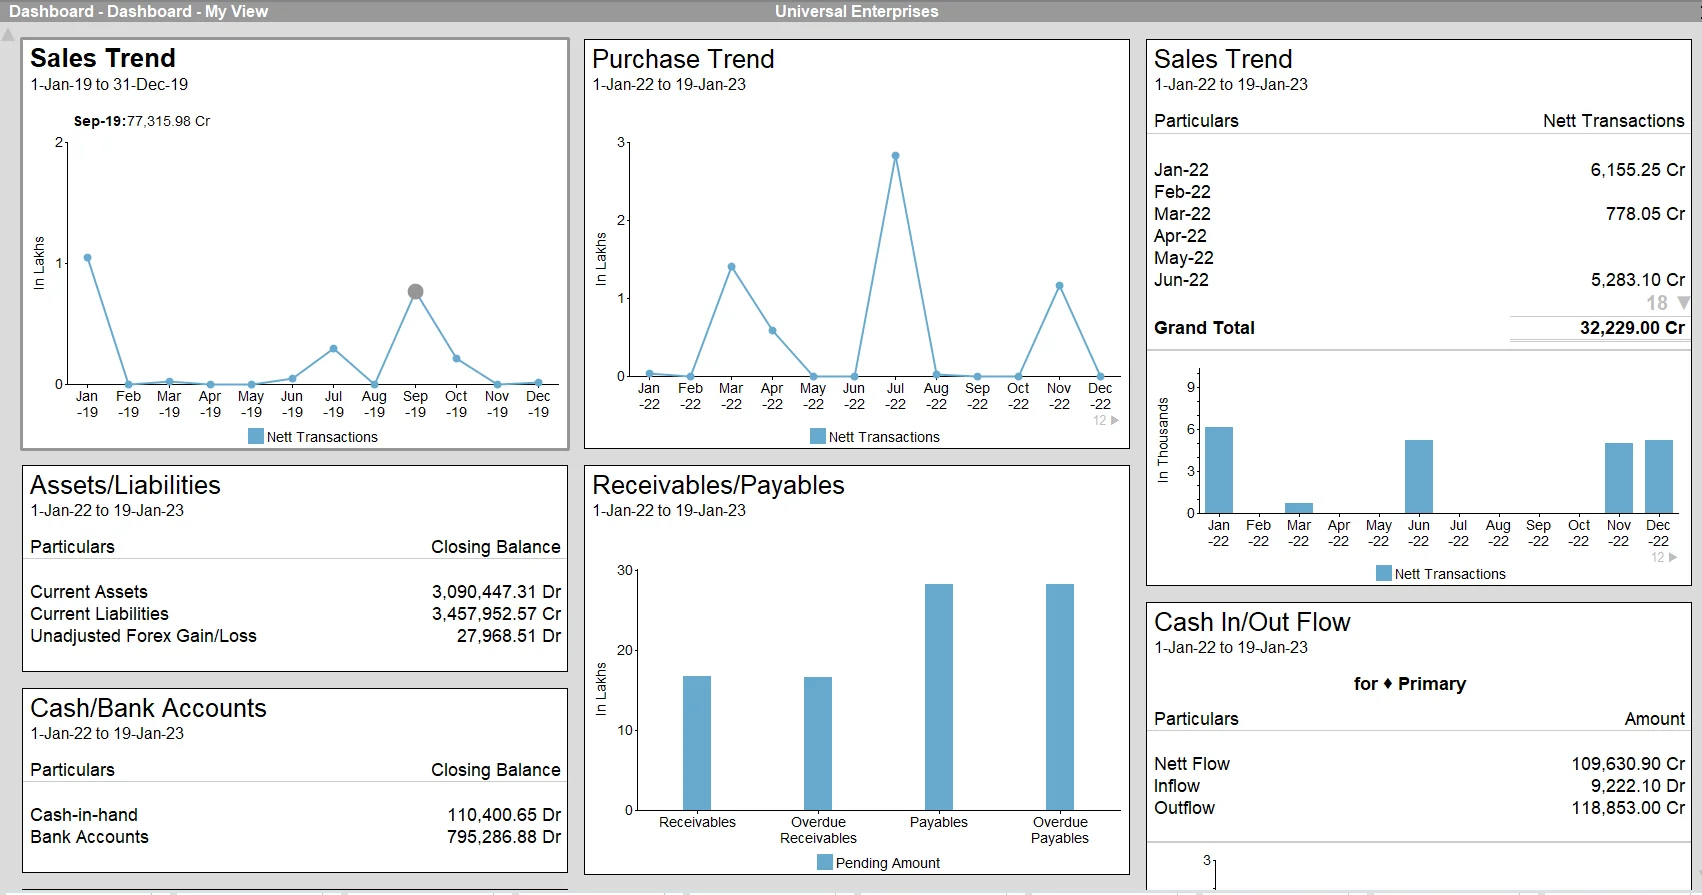This screenshot has width=1702, height=895.
Task: Select the Unadjusted Forex Gain/Loss row
Action: pos(295,636)
